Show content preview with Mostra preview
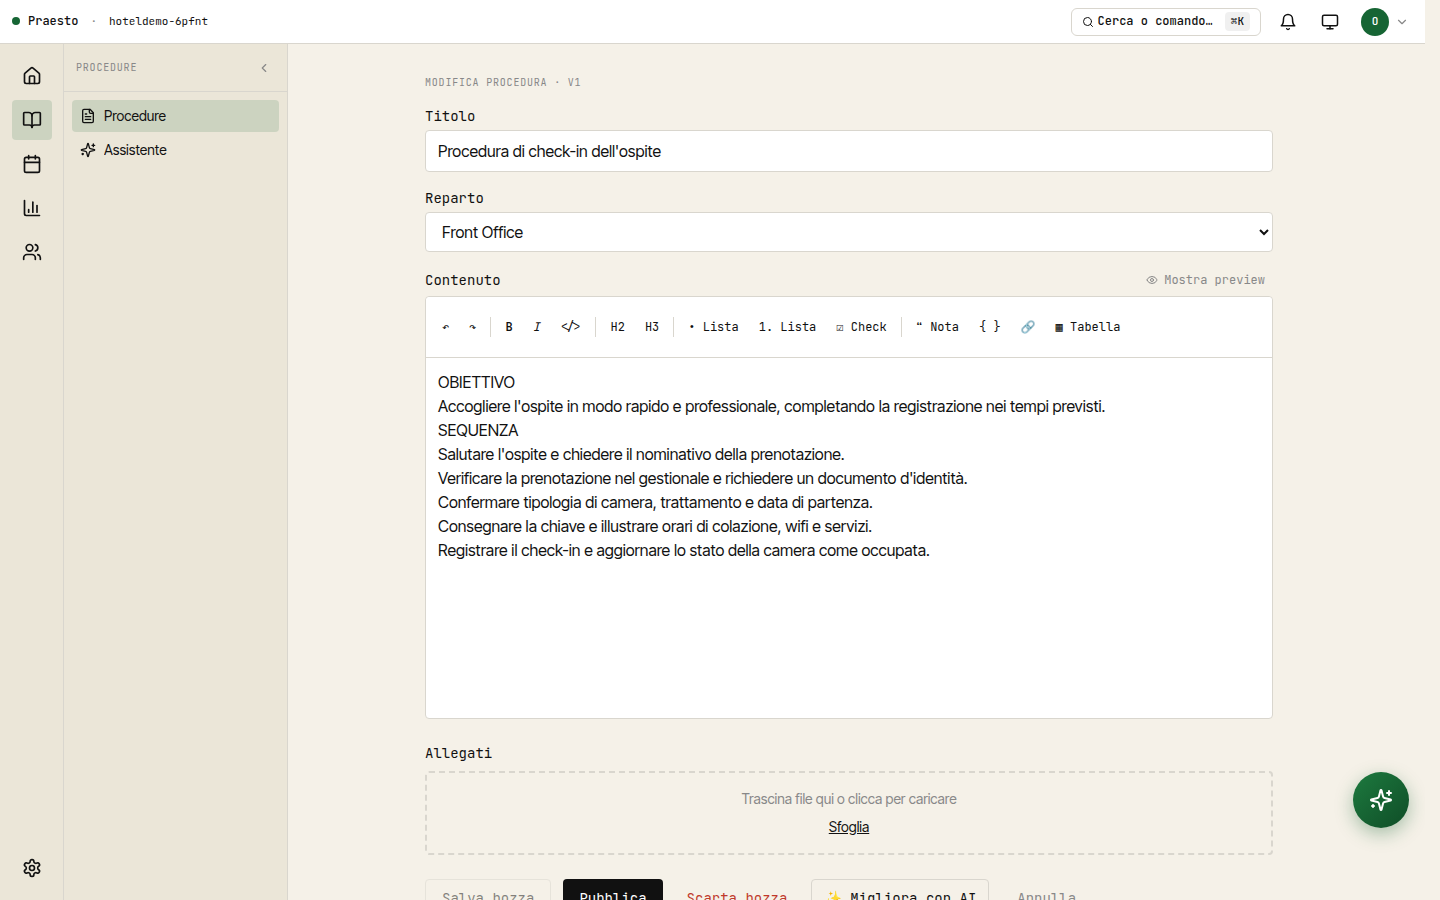 pyautogui.click(x=1206, y=280)
